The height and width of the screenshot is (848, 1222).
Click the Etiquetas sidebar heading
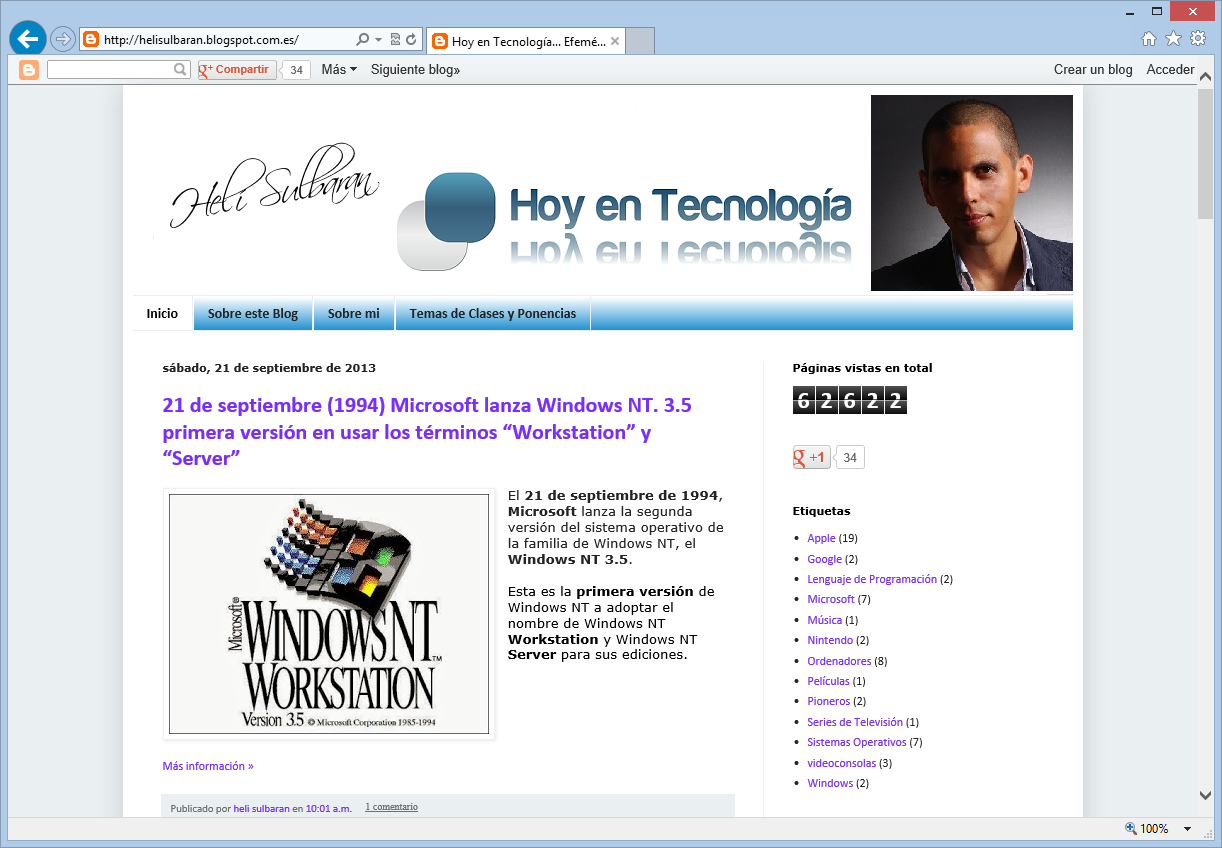(x=821, y=511)
